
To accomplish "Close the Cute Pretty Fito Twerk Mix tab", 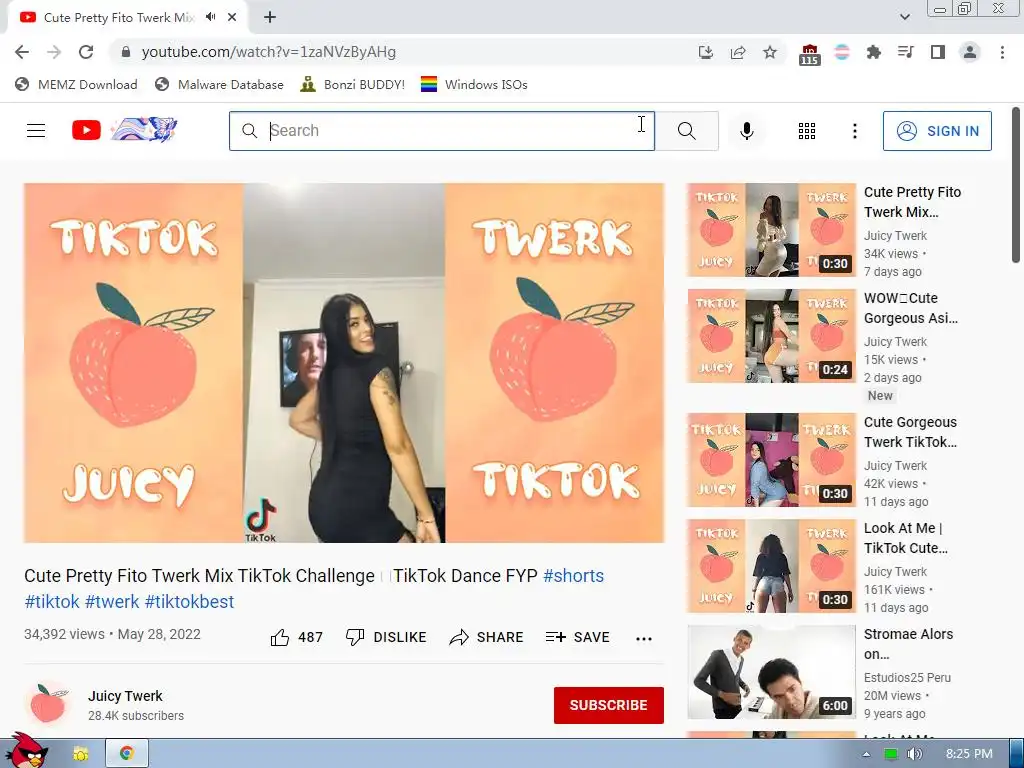I will click(x=232, y=17).
